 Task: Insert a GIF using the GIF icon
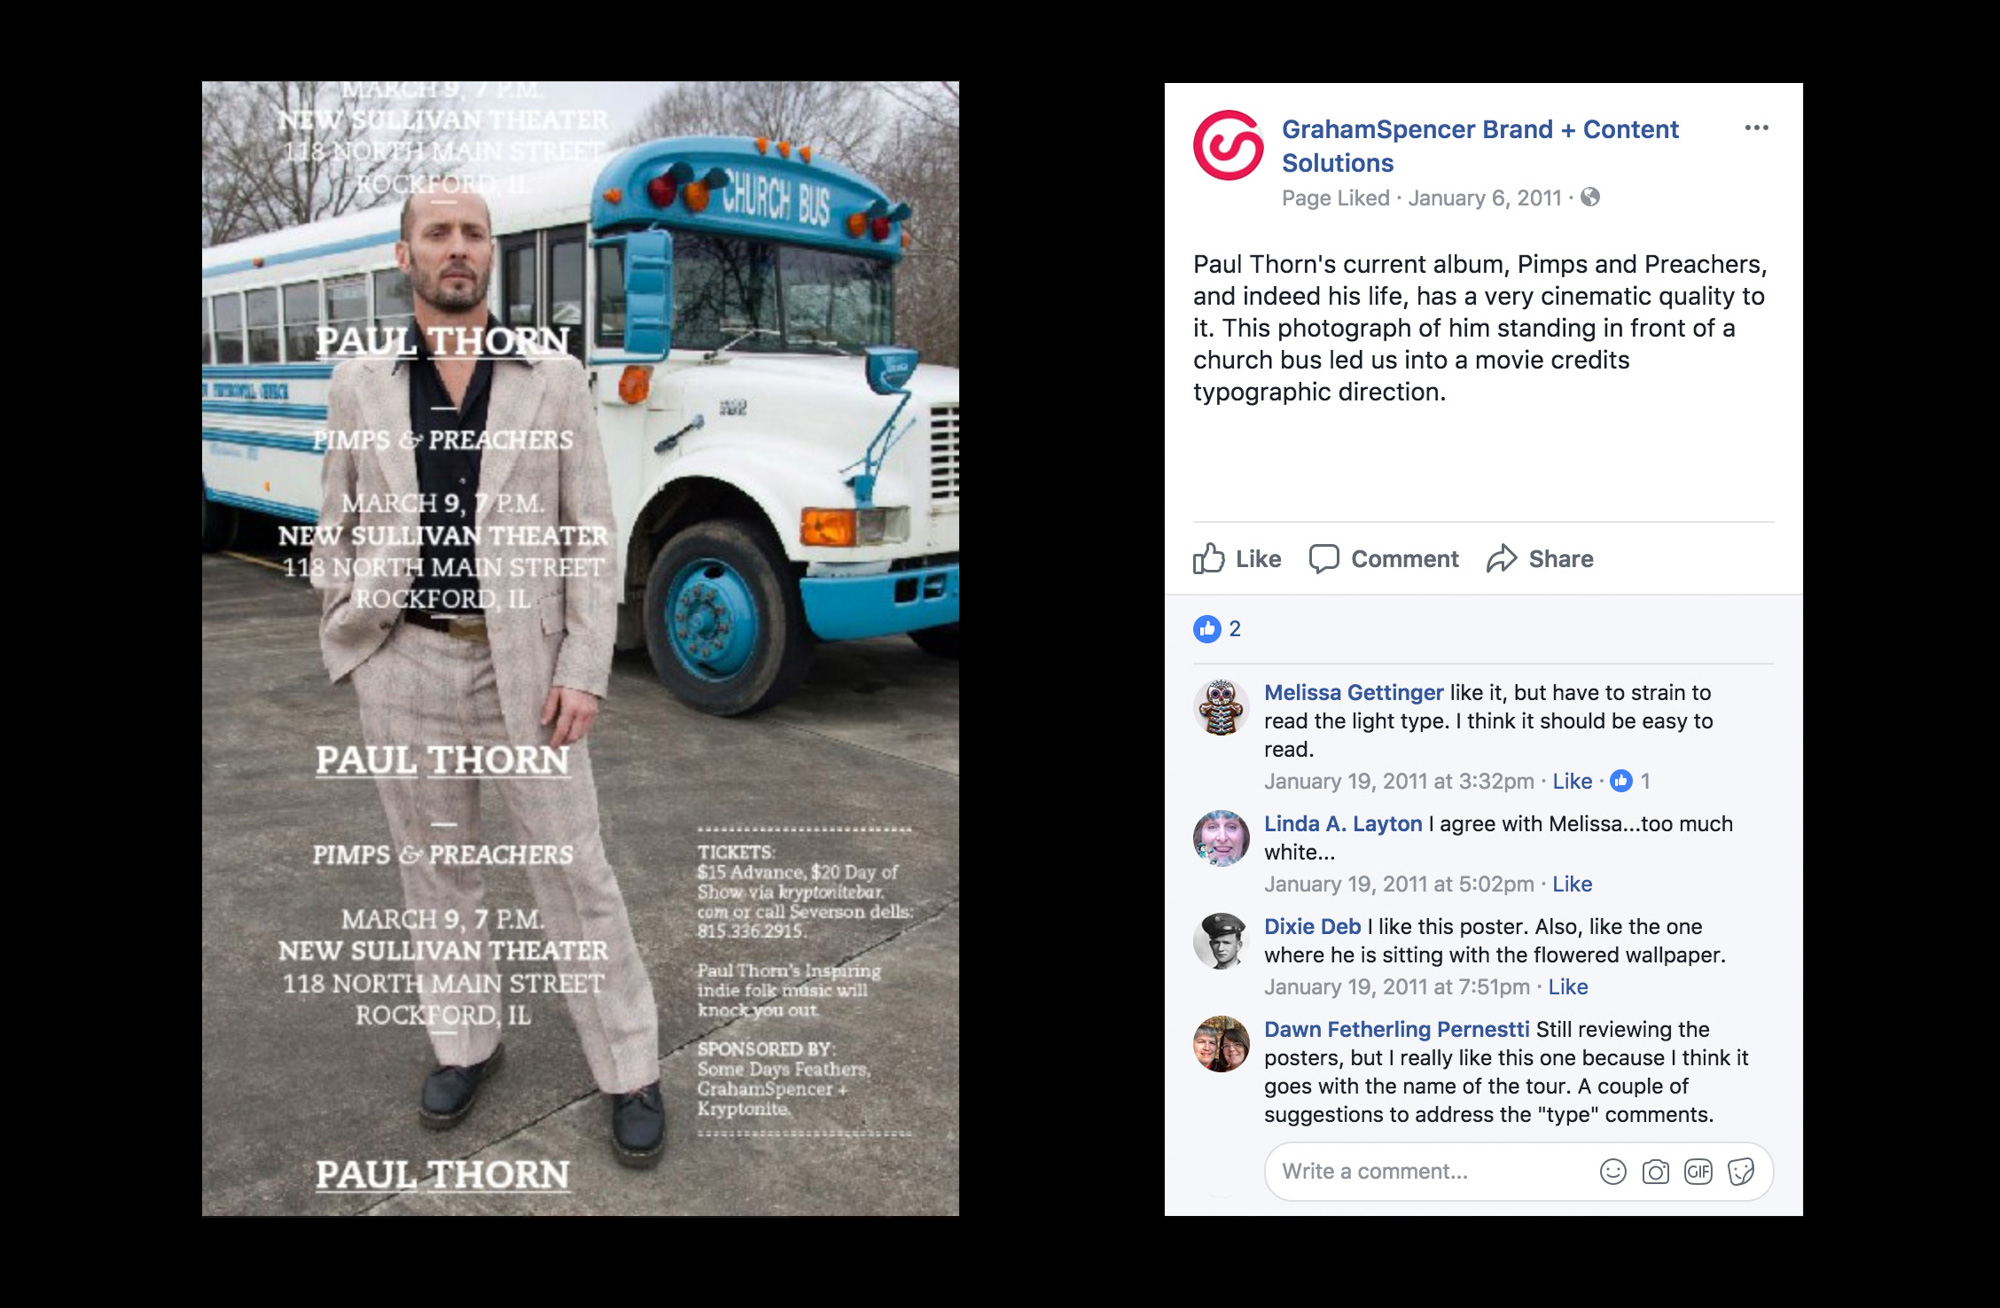coord(1698,1172)
